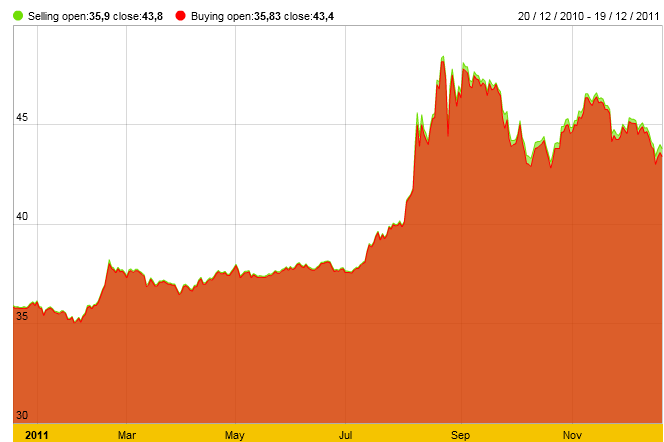Click the yellow timeline bar between May and Jul
Image resolution: width=664 pixels, height=442 pixels.
290,435
